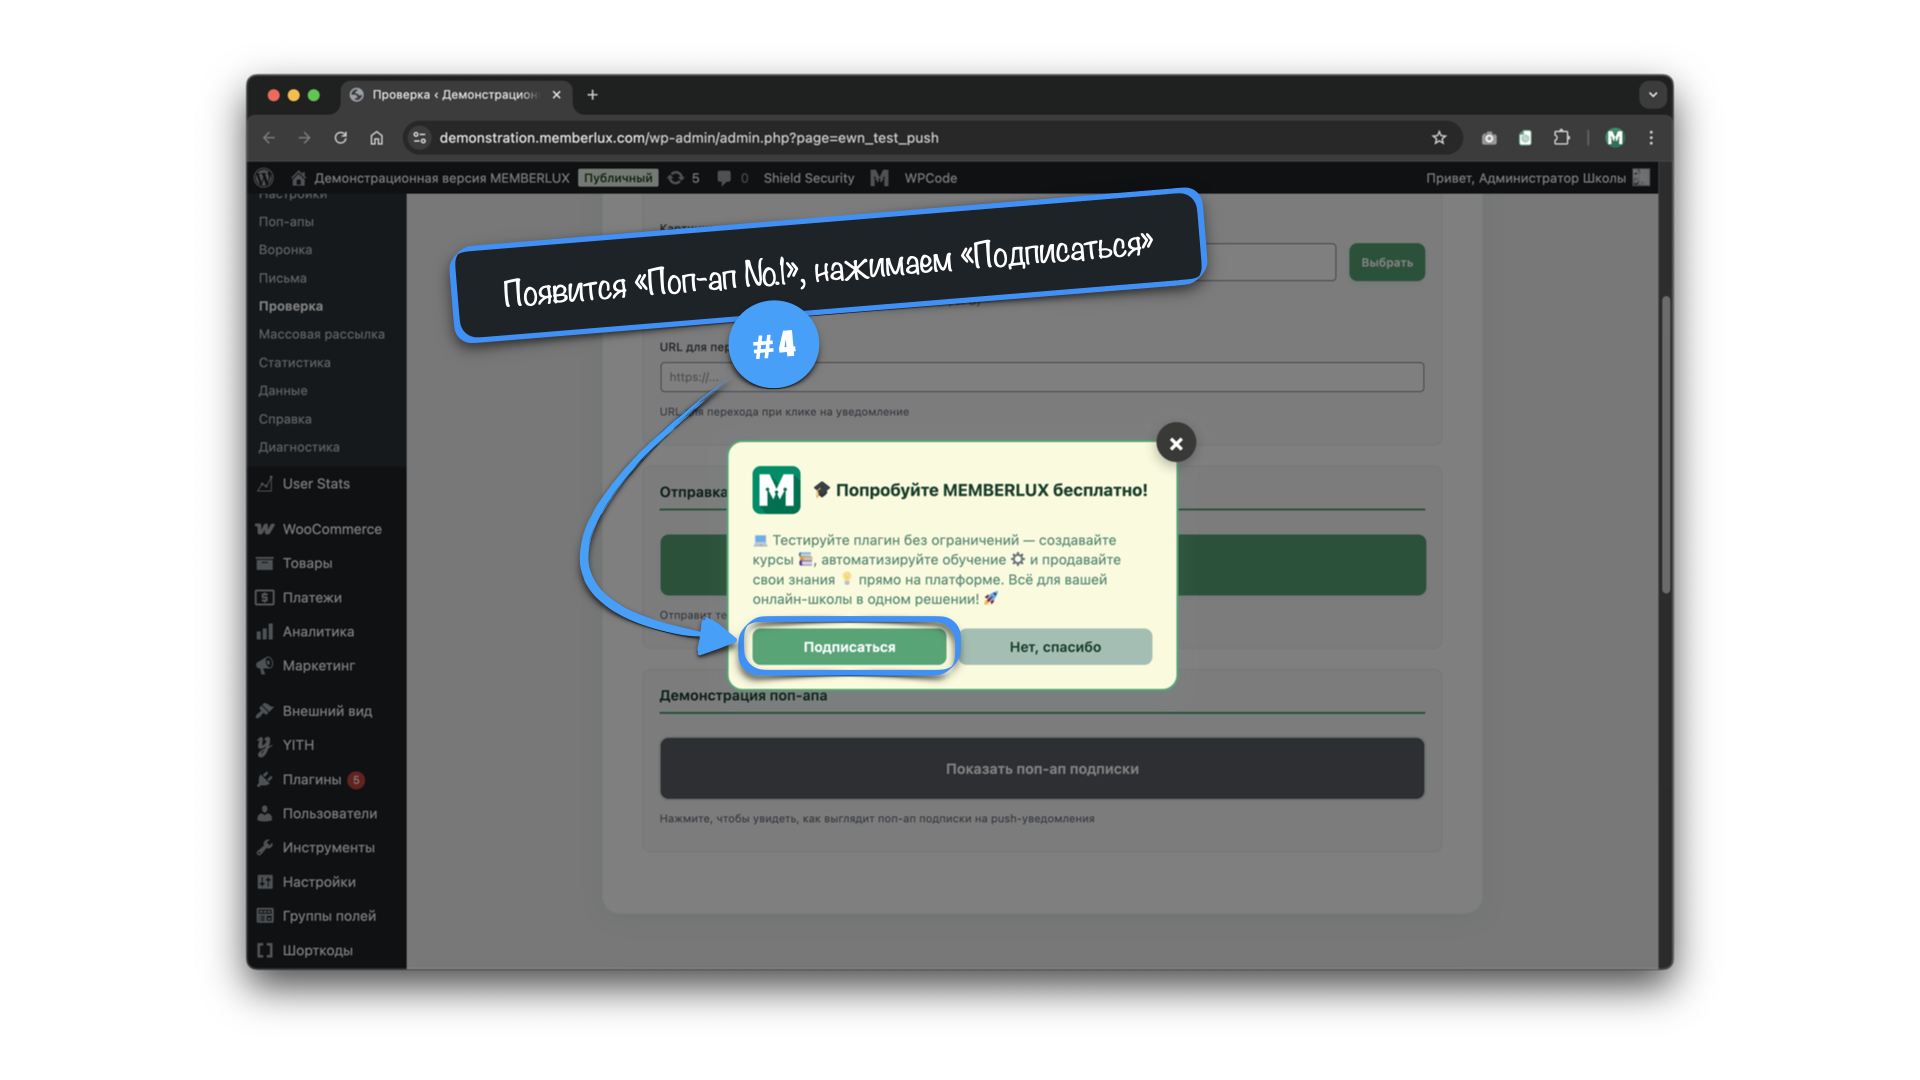
Task: Open WooCommerce sidebar menu
Action: point(331,529)
